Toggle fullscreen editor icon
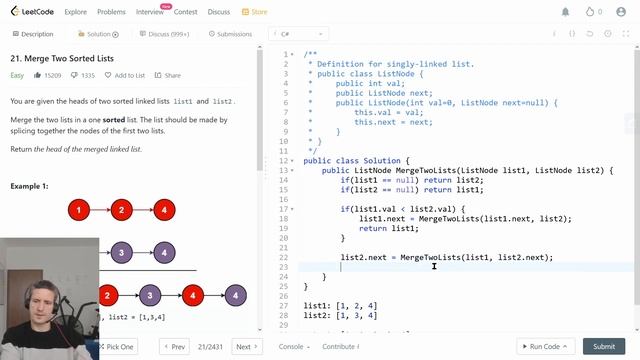The width and height of the screenshot is (640, 360). [x=626, y=34]
